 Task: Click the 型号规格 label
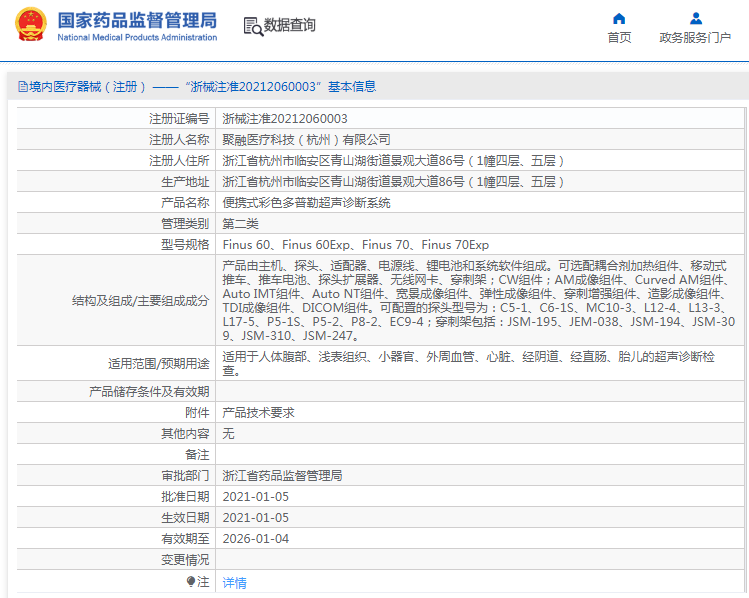pos(185,245)
